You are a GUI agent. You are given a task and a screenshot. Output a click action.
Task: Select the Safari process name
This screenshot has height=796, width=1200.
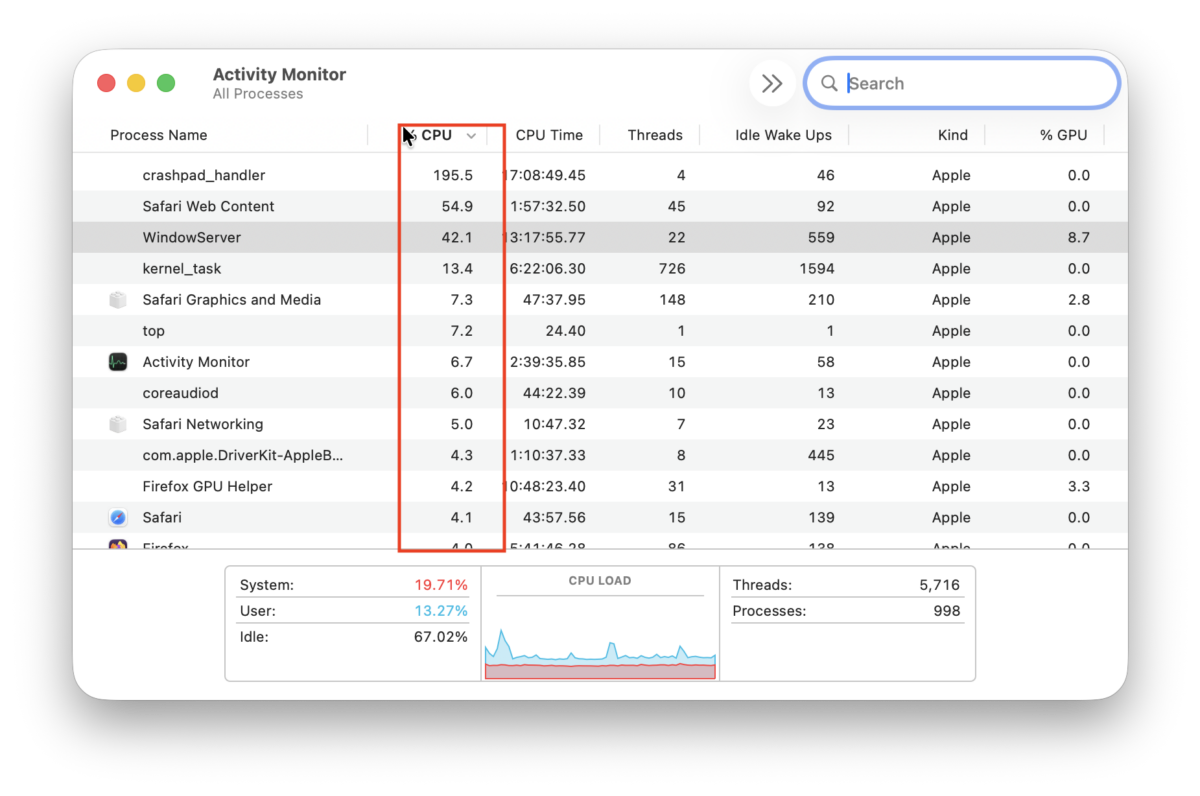coord(162,517)
